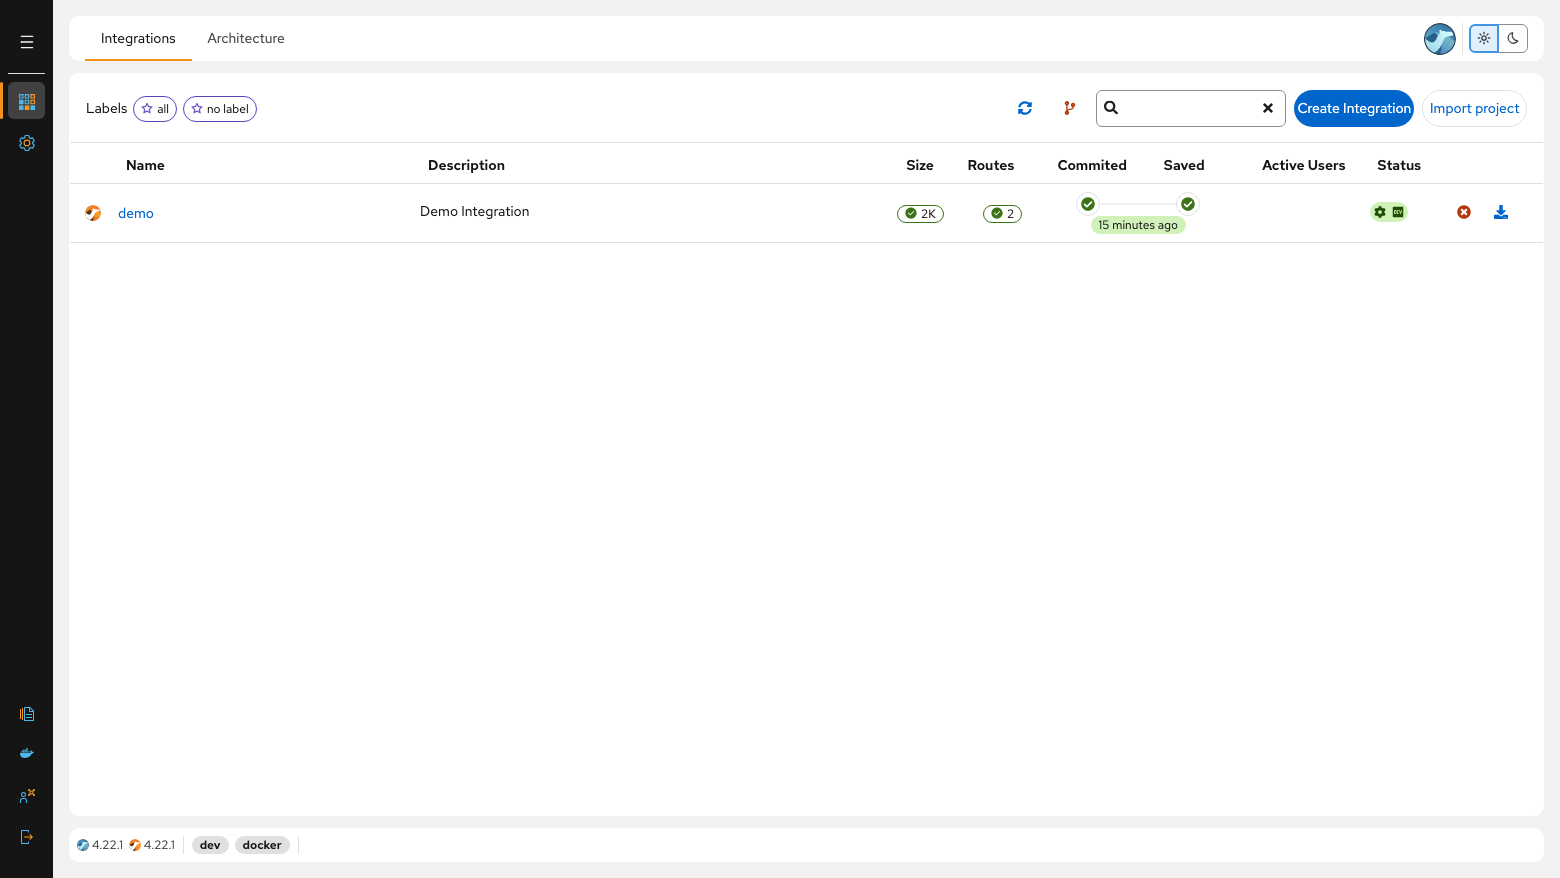This screenshot has height=878, width=1560.
Task: Open the demo integration link
Action: [x=136, y=213]
